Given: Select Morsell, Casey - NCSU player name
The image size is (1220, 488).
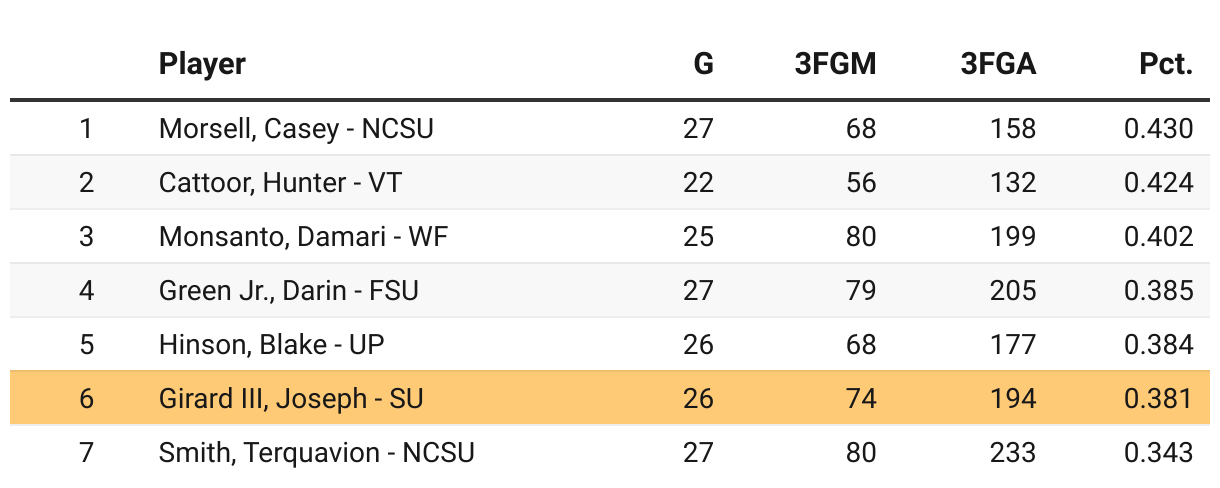Looking at the screenshot, I should pos(296,128).
